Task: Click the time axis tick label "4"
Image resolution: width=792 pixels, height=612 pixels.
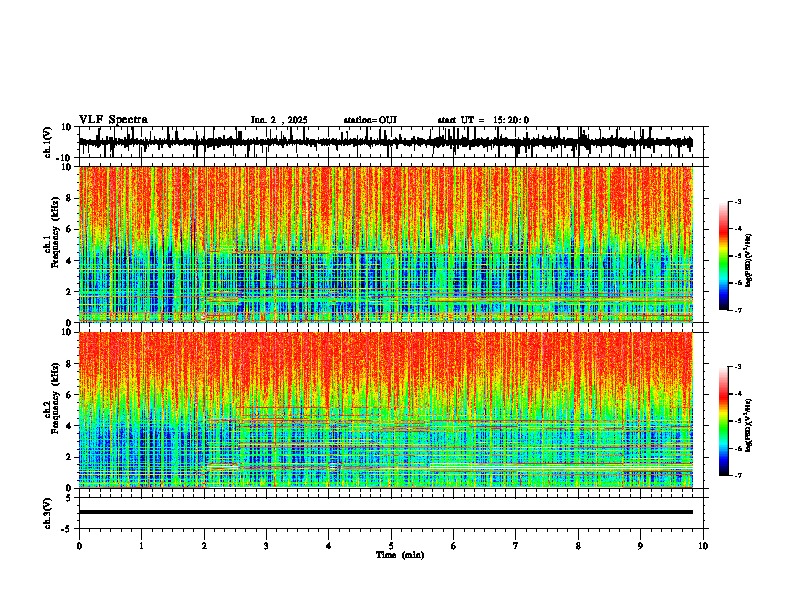Action: 329,546
